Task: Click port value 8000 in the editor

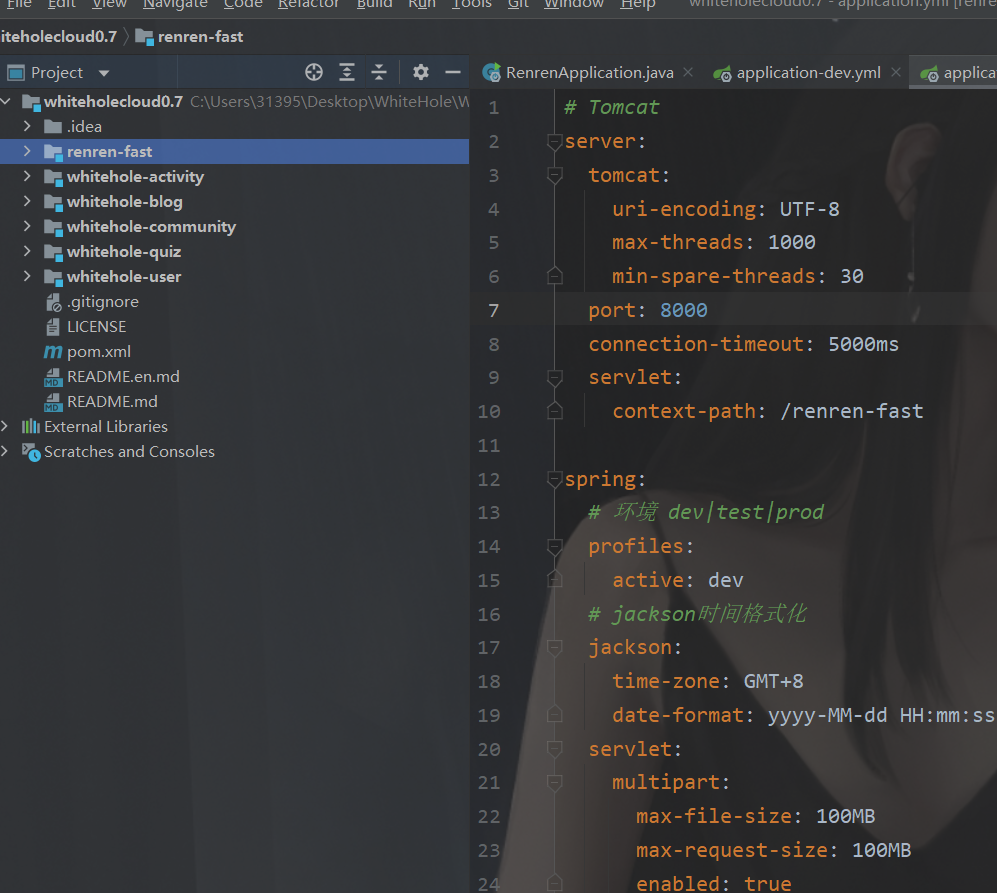Action: pos(684,310)
